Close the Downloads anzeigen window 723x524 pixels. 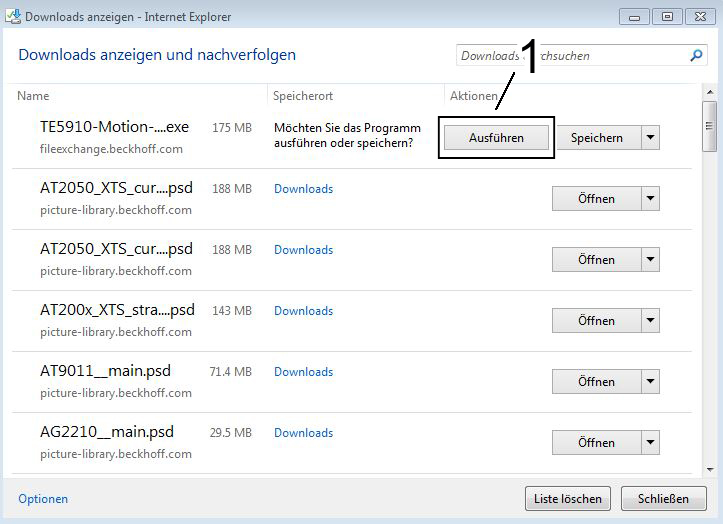click(x=700, y=17)
